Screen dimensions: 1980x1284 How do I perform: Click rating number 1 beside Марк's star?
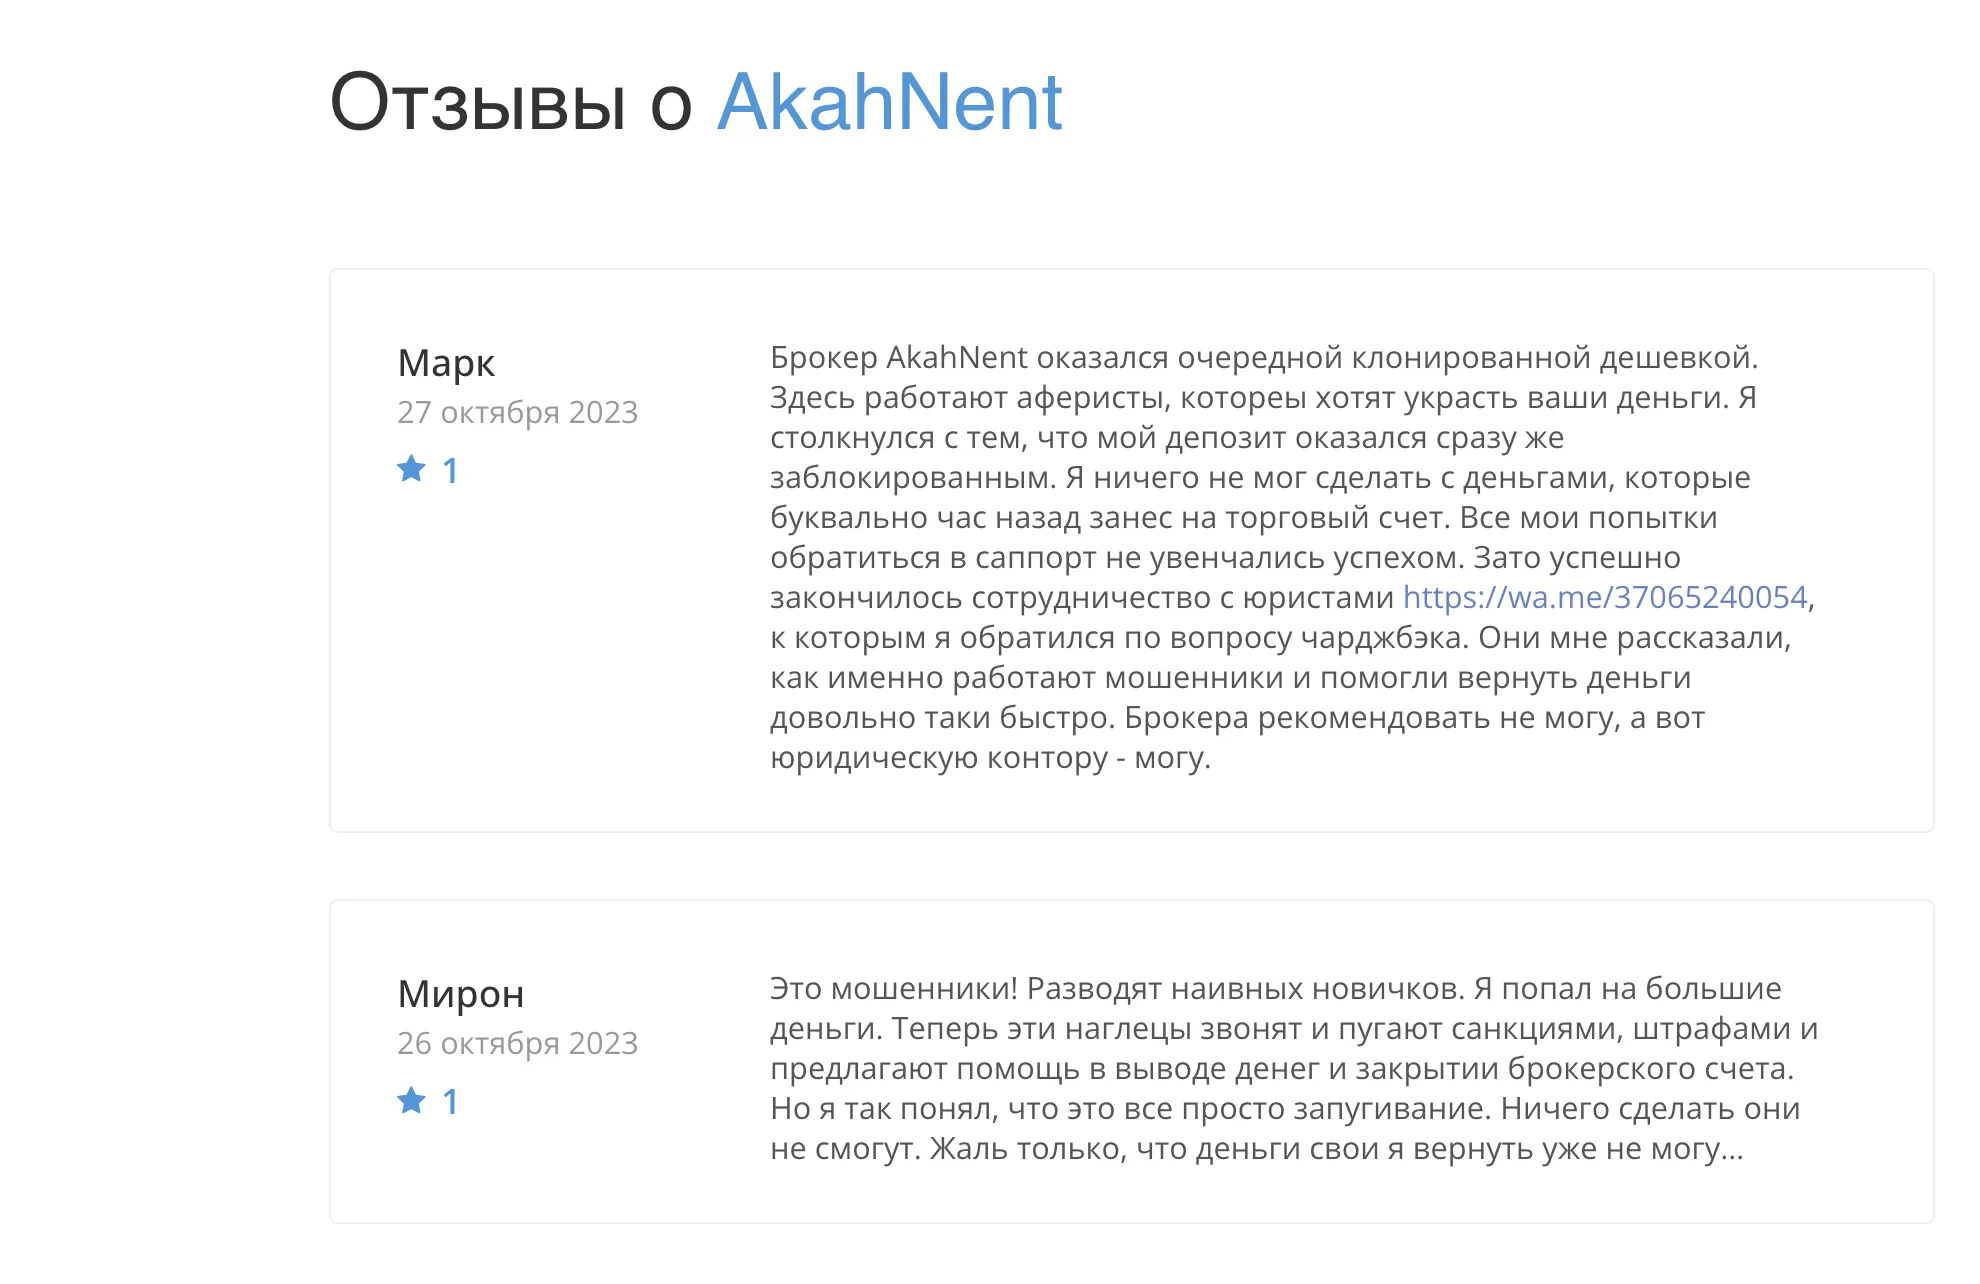pyautogui.click(x=451, y=471)
